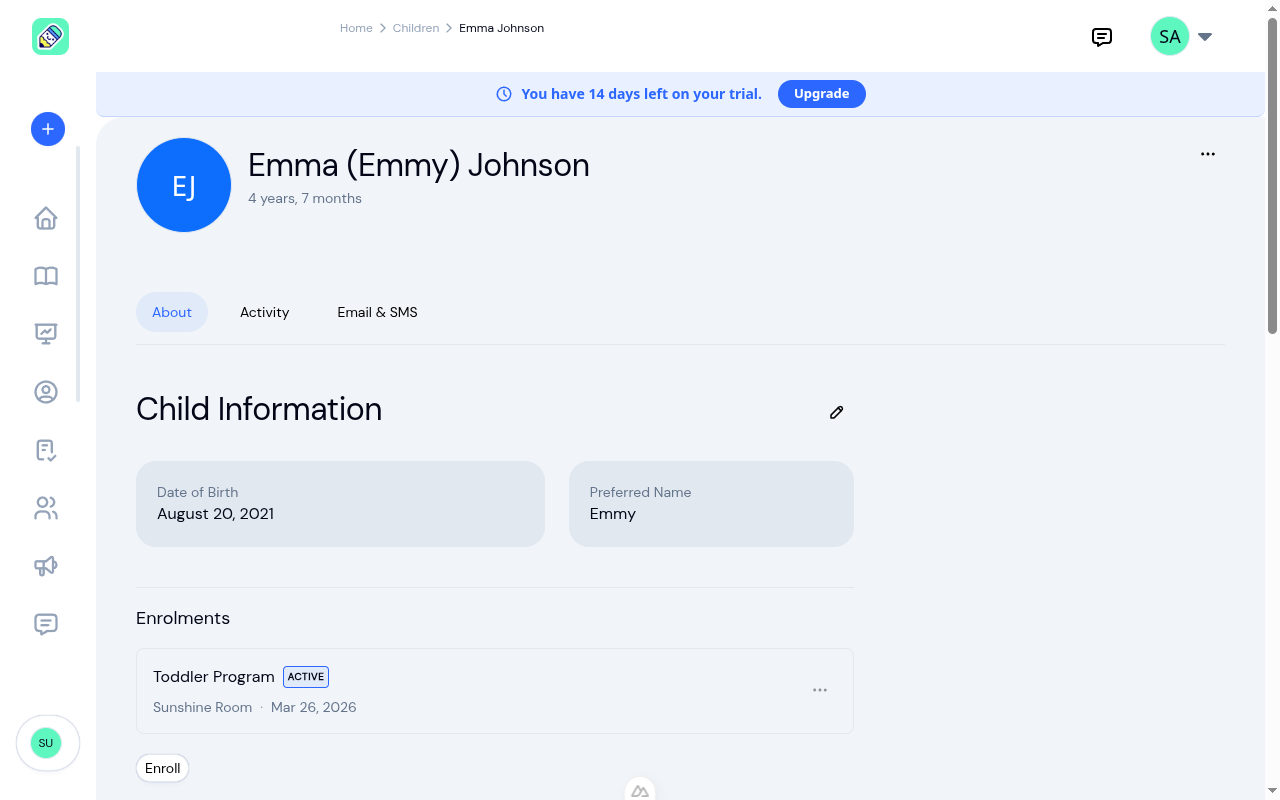Image resolution: width=1280 pixels, height=800 pixels.
Task: Switch to the Email & SMS tab
Action: point(377,312)
